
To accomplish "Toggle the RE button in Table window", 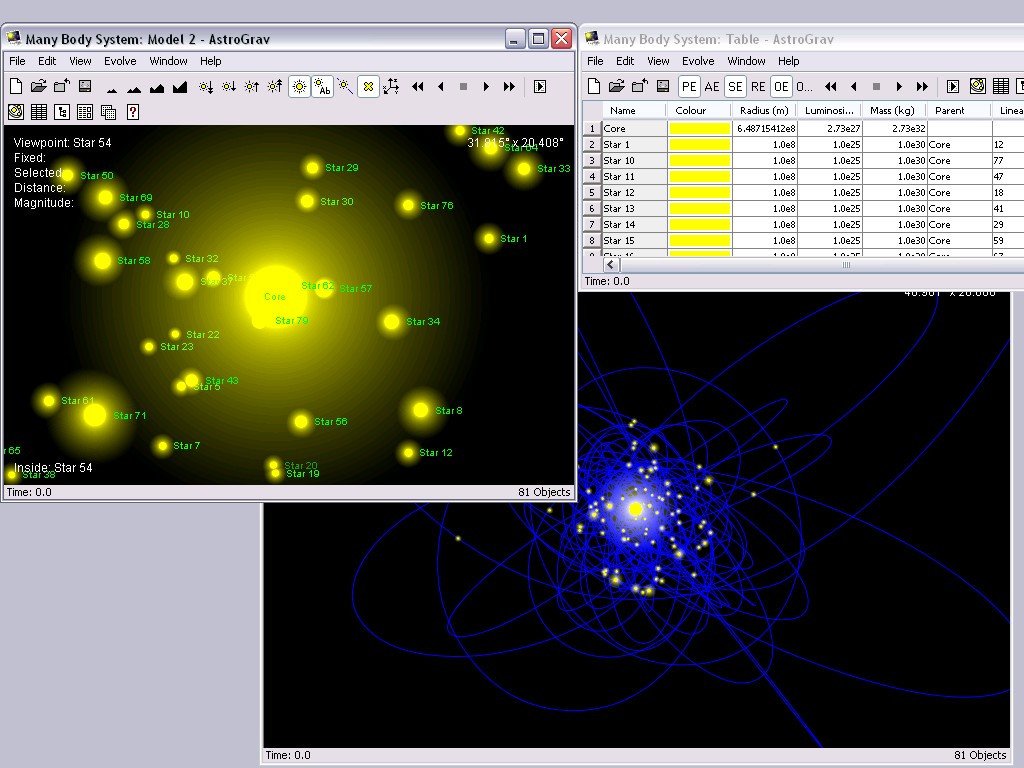I will [x=758, y=86].
